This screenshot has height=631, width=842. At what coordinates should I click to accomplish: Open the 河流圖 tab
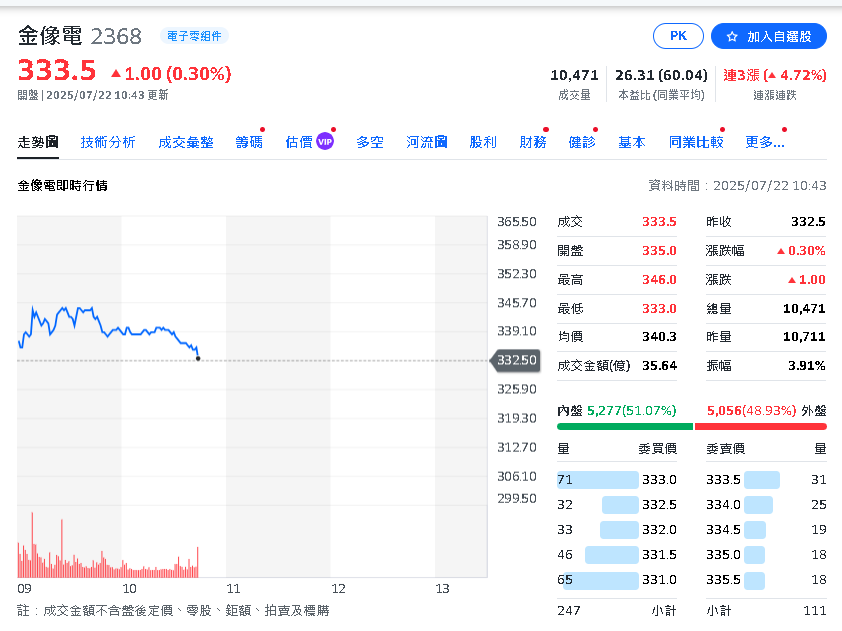click(426, 142)
